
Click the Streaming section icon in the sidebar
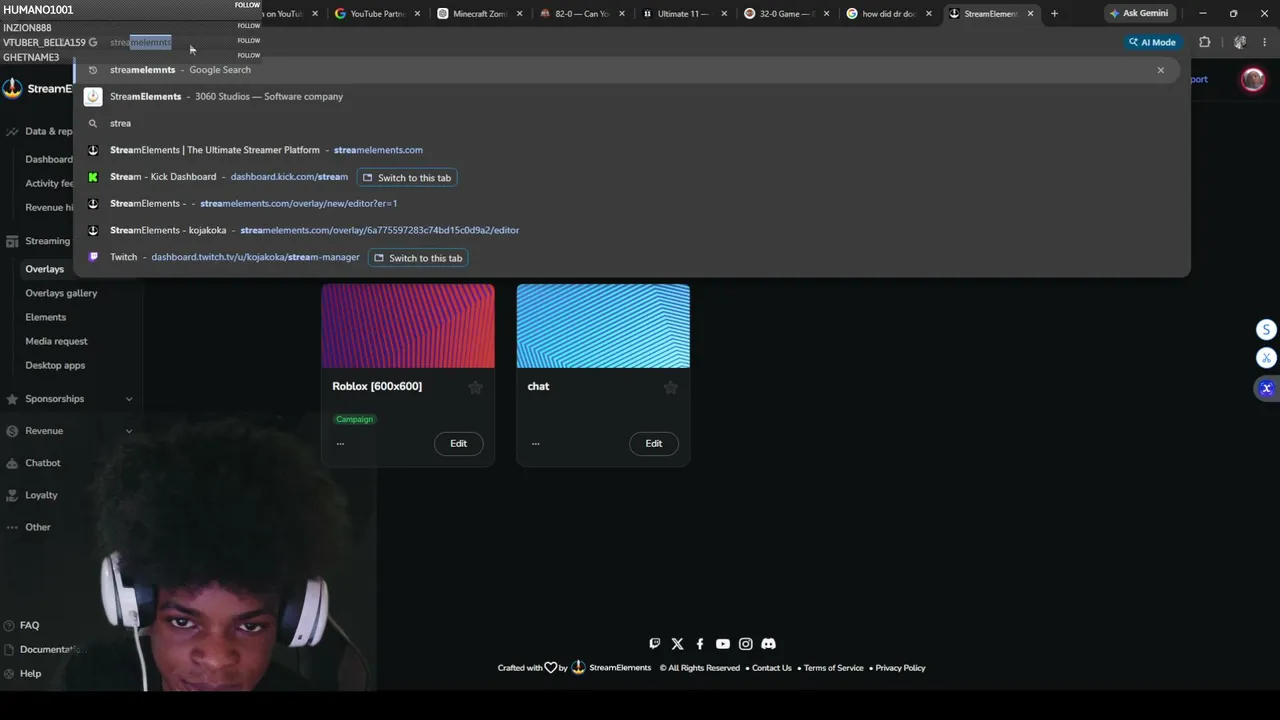[12, 241]
